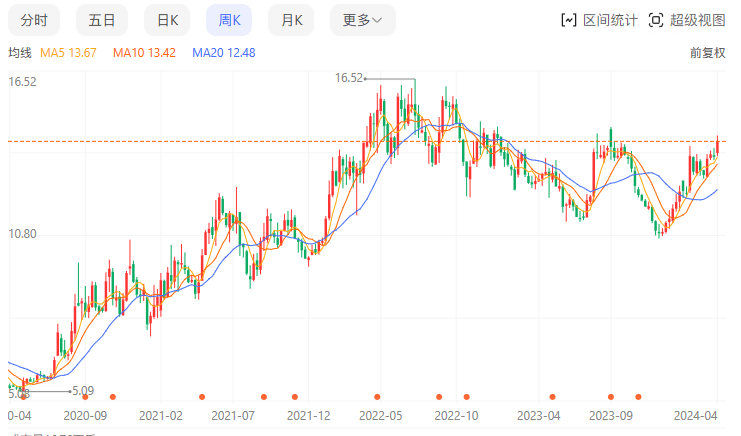Click the MA10 13.42 indicator label
This screenshot has width=741, height=436.
(144, 53)
